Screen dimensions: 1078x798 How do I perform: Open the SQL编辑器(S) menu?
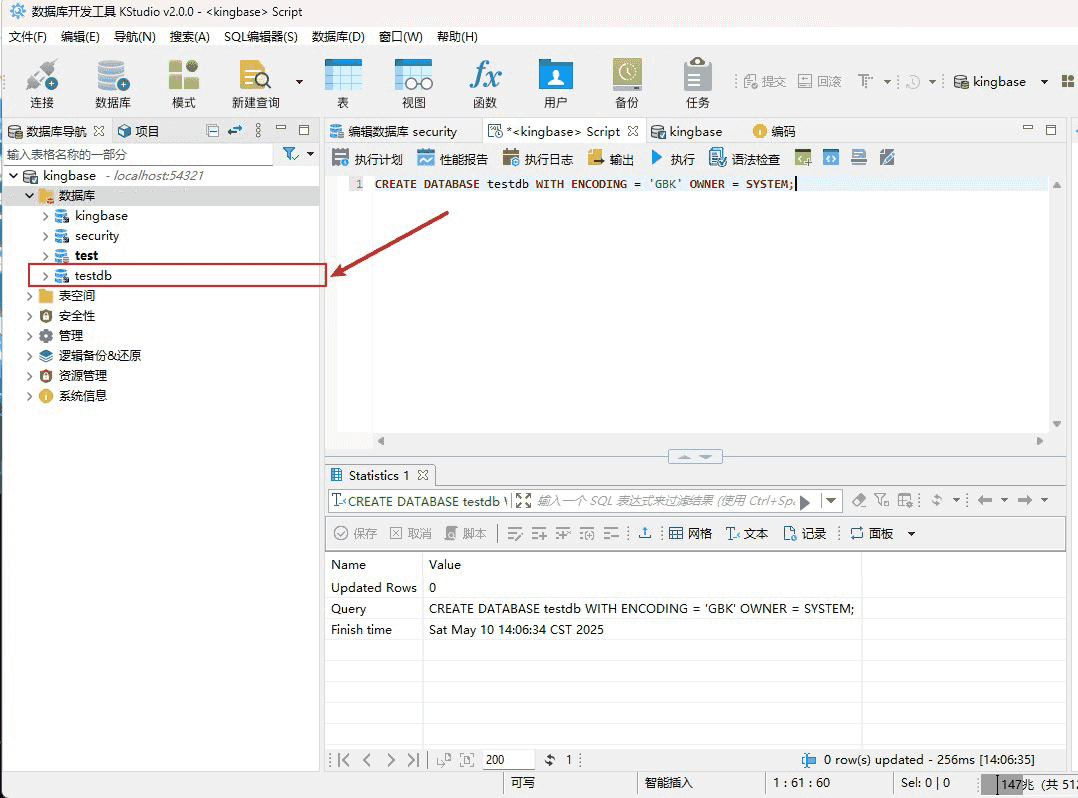[261, 36]
